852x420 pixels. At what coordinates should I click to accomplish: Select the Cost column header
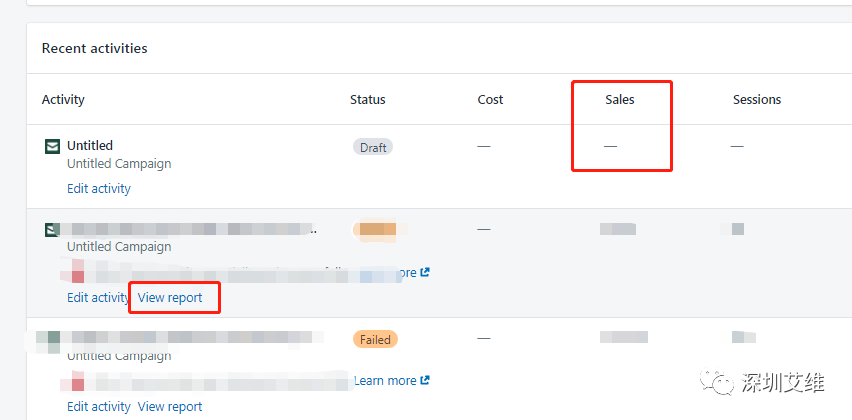(490, 99)
